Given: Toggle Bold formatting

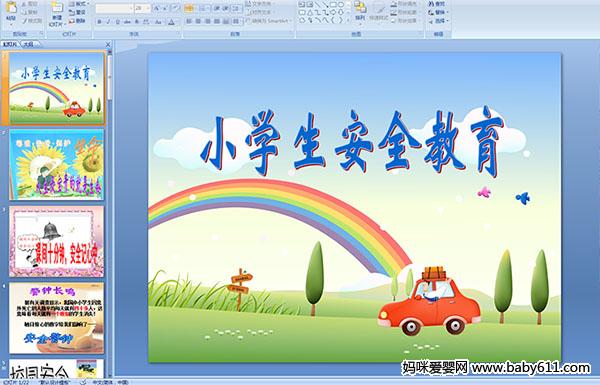Looking at the screenshot, I should pos(99,22).
